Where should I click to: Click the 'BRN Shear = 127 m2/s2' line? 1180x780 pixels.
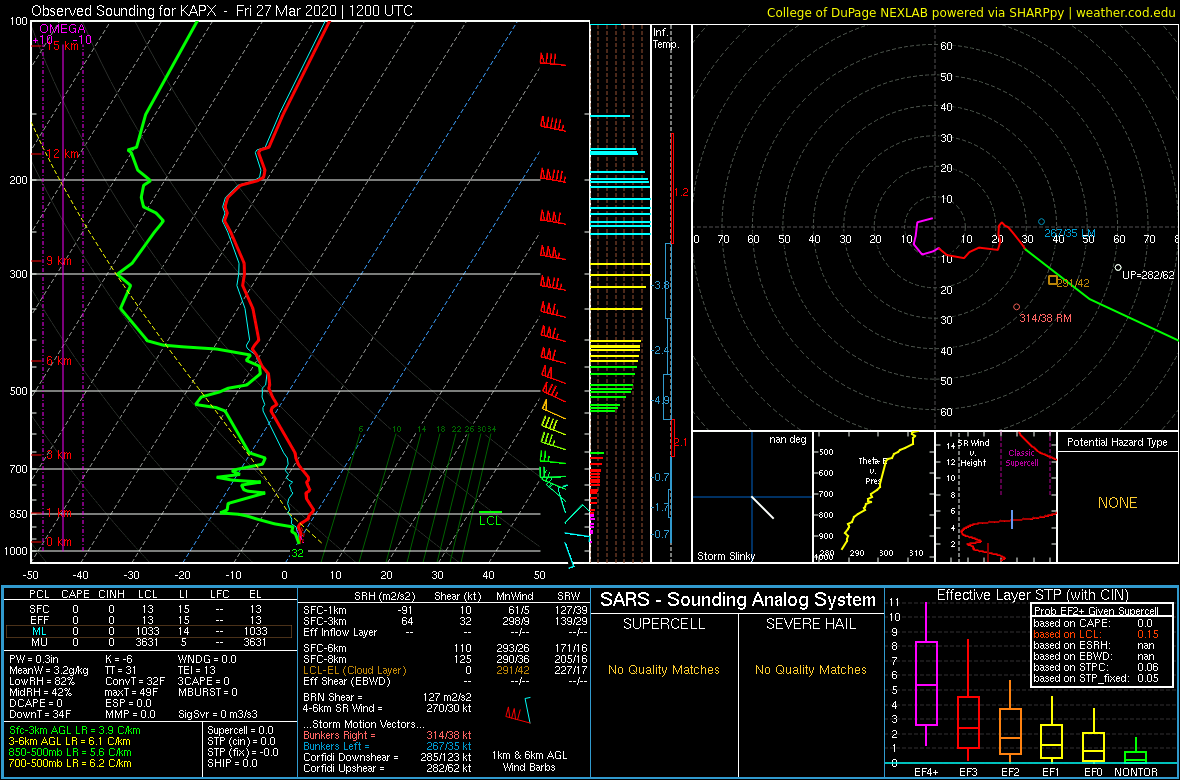point(386,697)
